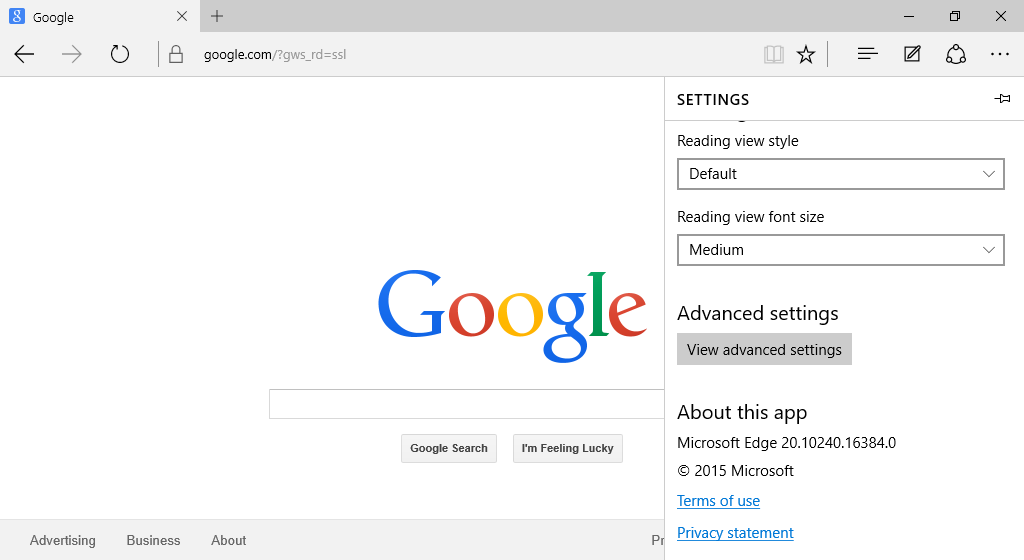This screenshot has height=560, width=1024.
Task: Click the Google Search button
Action: point(449,448)
